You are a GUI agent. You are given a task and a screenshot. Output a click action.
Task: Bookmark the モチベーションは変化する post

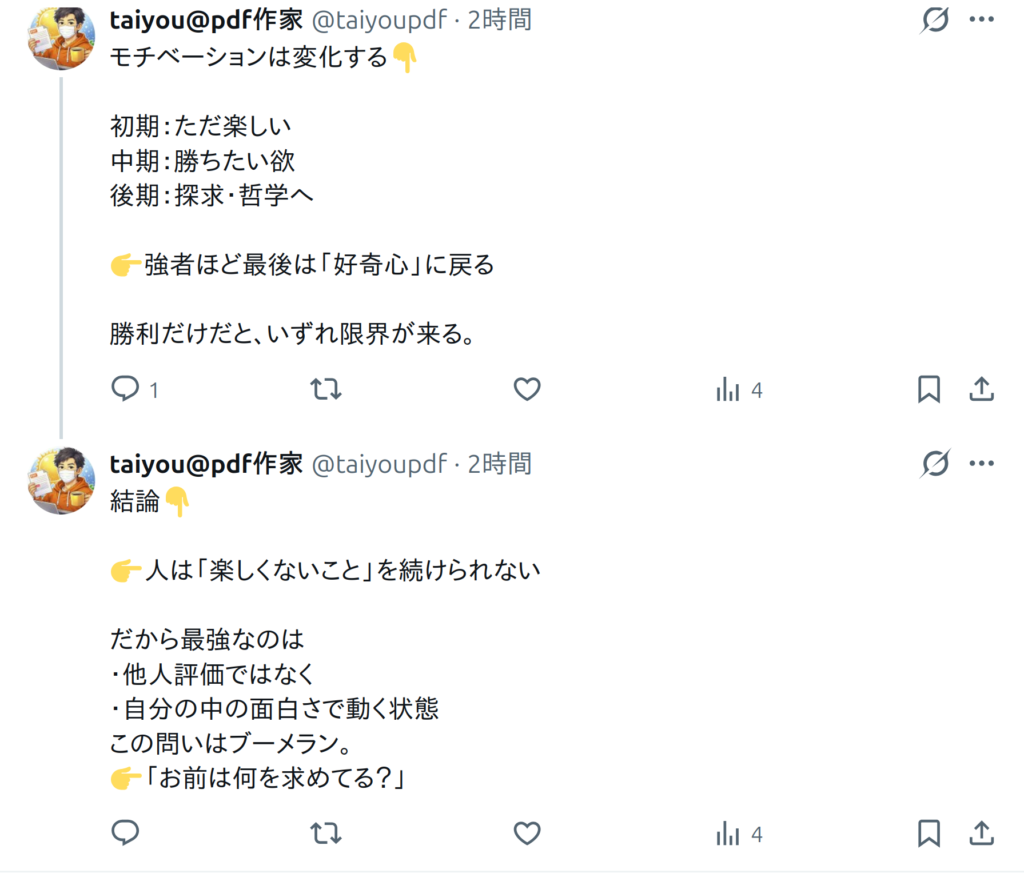click(929, 389)
